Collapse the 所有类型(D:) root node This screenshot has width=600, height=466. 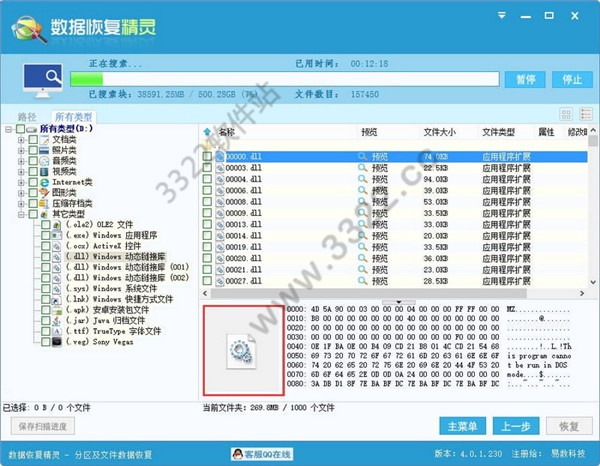(8, 129)
